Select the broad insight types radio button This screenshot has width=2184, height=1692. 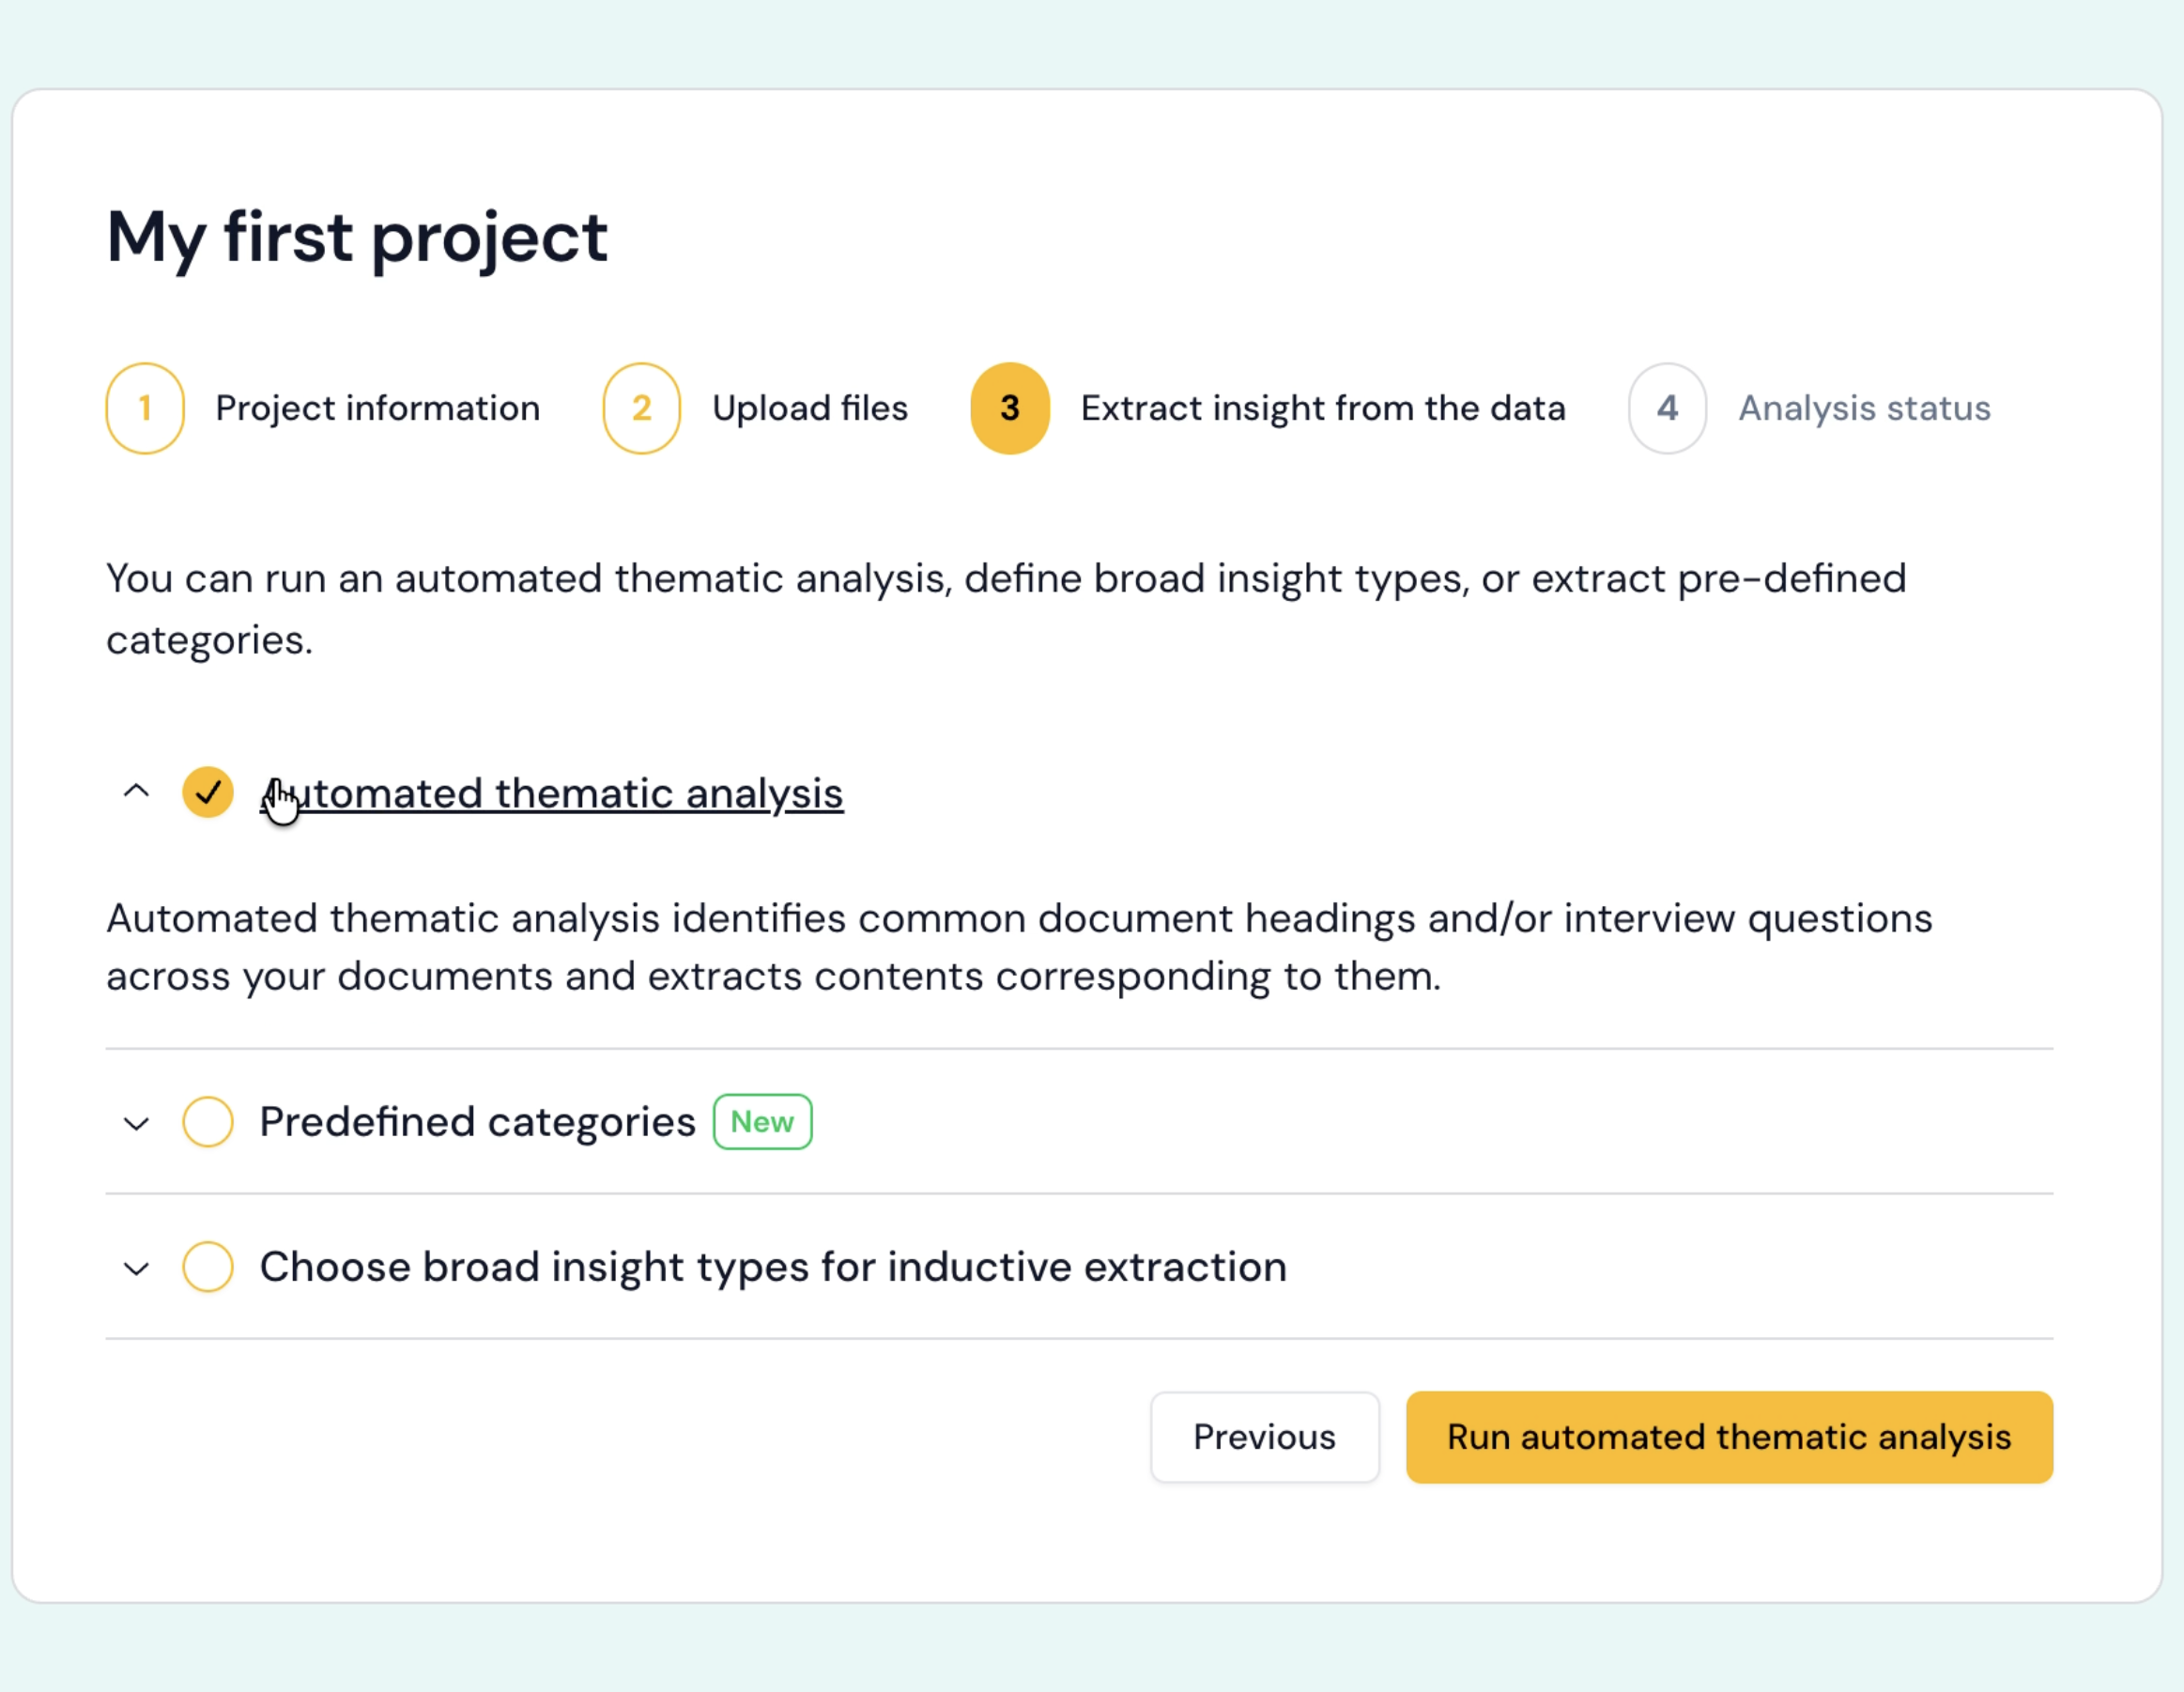click(208, 1267)
